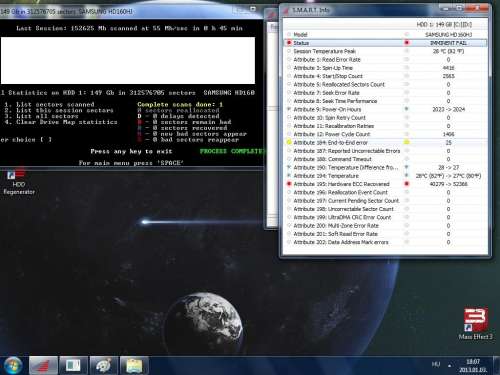Click the marker left of Attribute 190

point(289,167)
